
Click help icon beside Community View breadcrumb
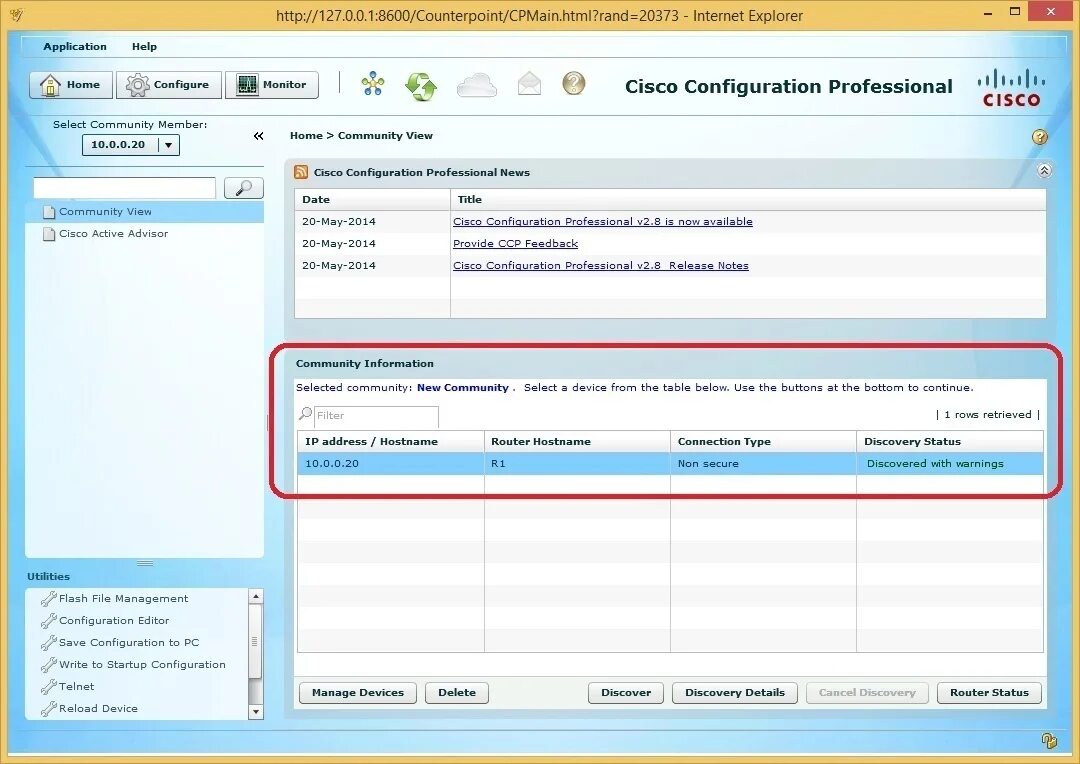1039,136
